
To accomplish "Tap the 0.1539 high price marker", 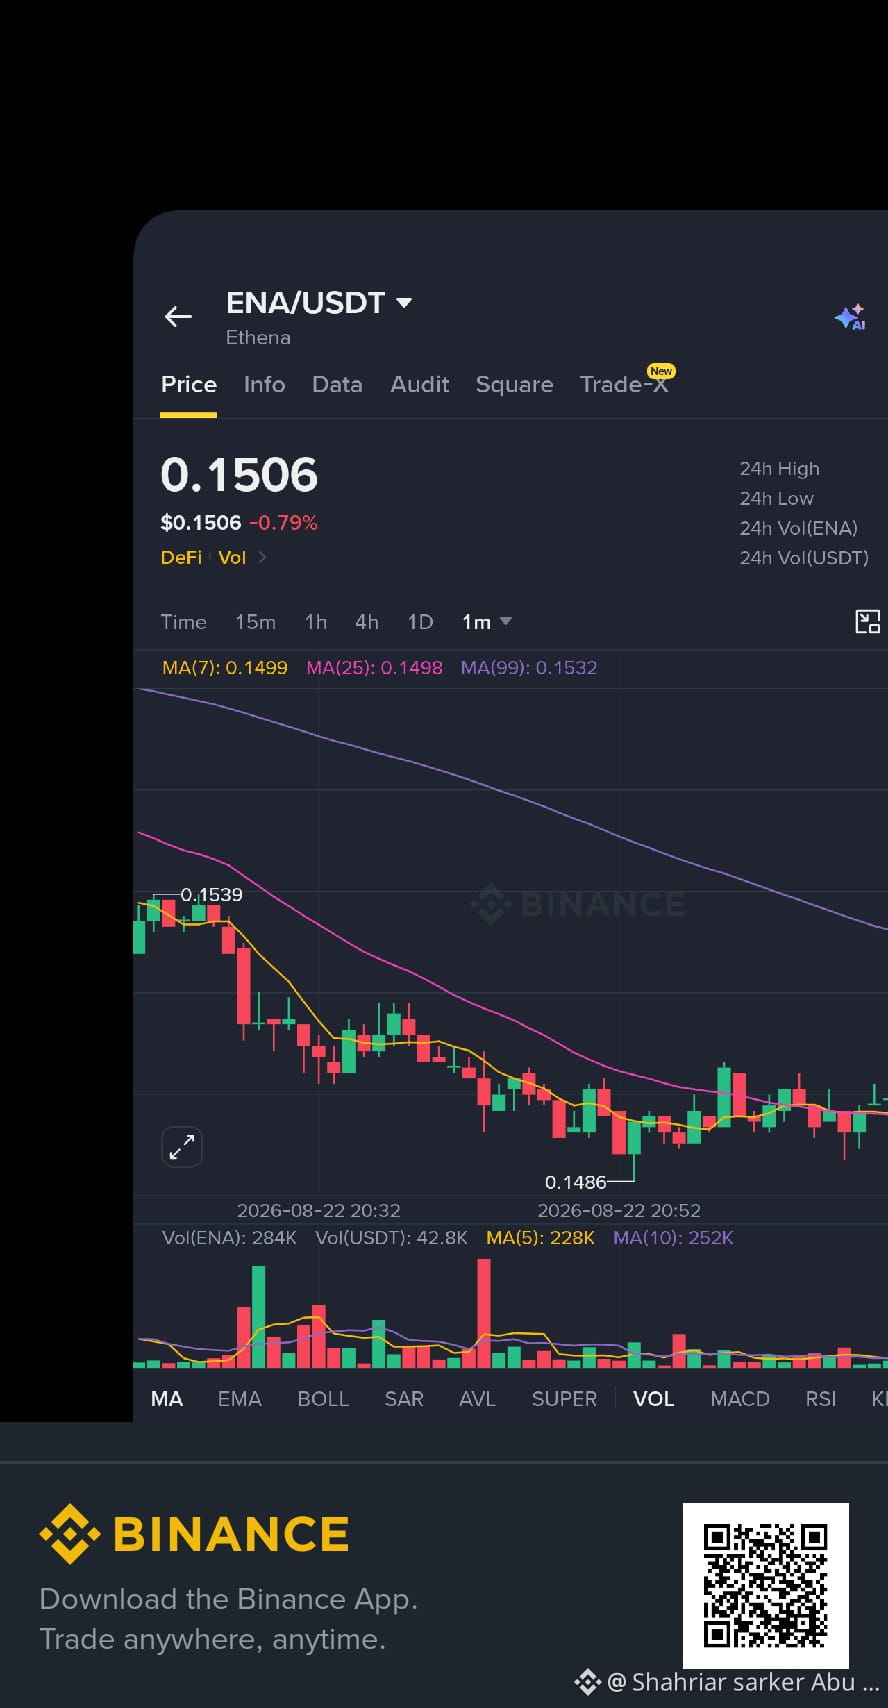I will pyautogui.click(x=211, y=895).
